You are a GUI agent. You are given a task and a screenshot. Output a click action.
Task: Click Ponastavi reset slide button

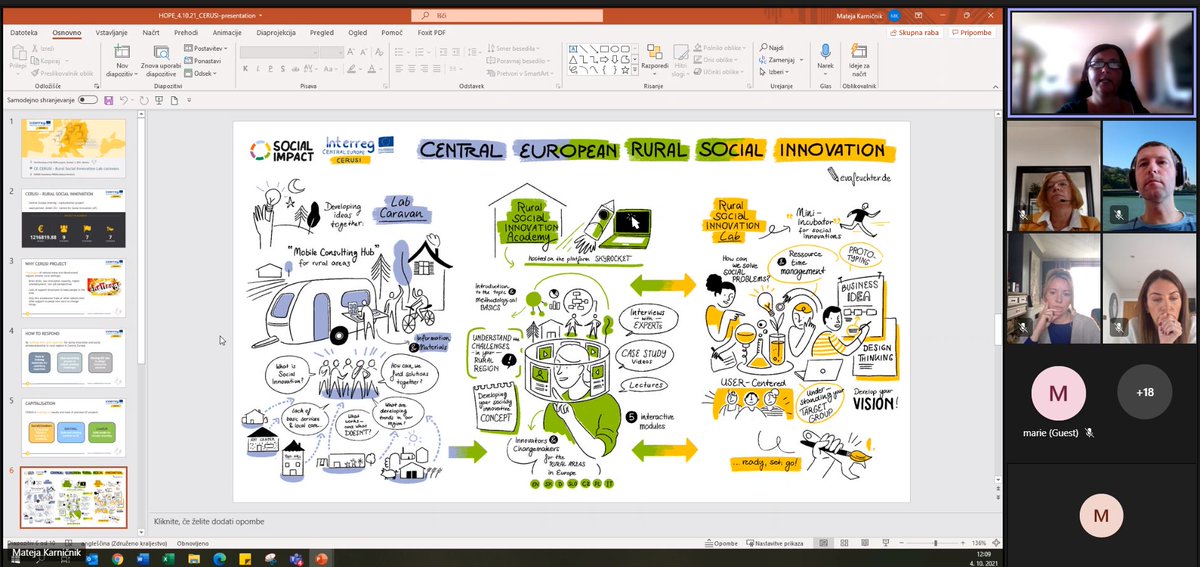(205, 60)
